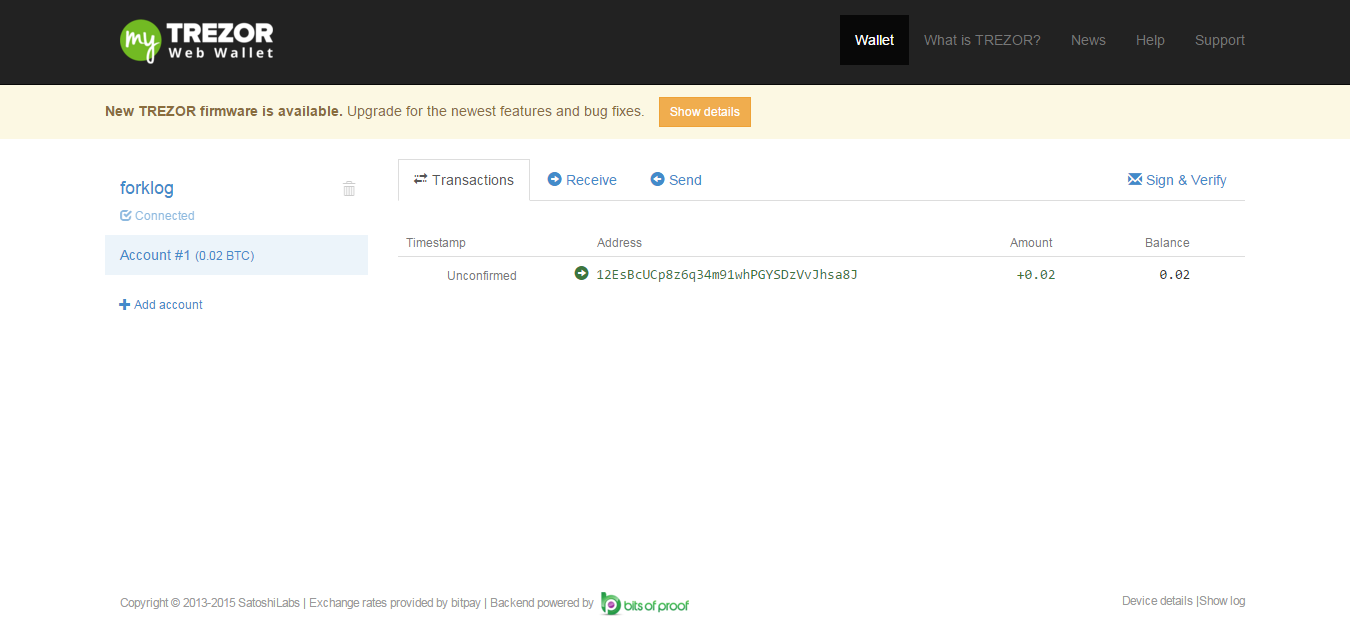The width and height of the screenshot is (1350, 623).
Task: Open the Device details link
Action: tap(1156, 600)
